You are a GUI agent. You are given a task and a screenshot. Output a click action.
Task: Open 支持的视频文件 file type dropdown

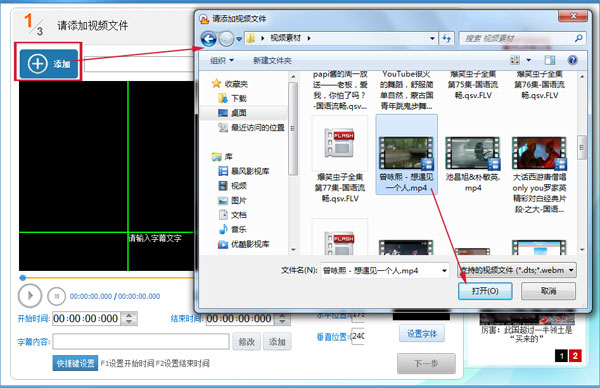517,270
